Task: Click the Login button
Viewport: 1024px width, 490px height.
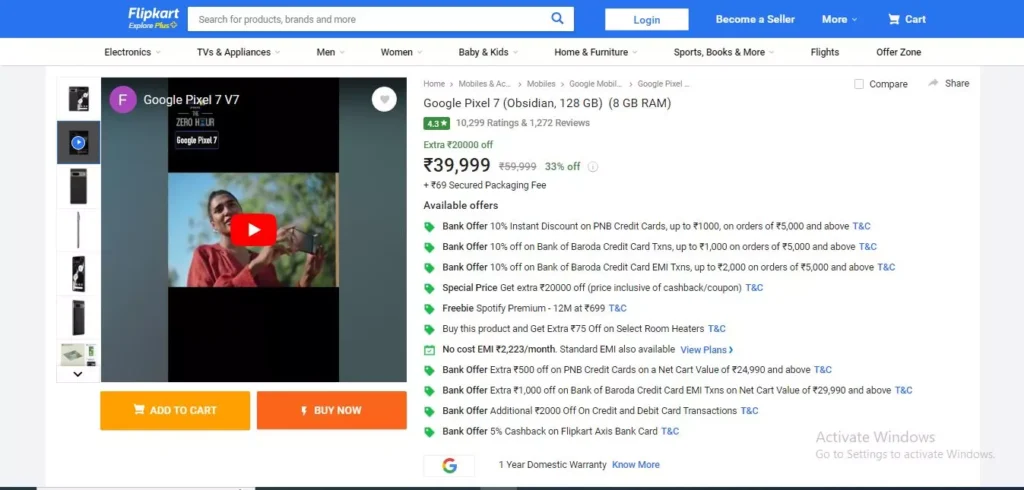Action: 647,20
